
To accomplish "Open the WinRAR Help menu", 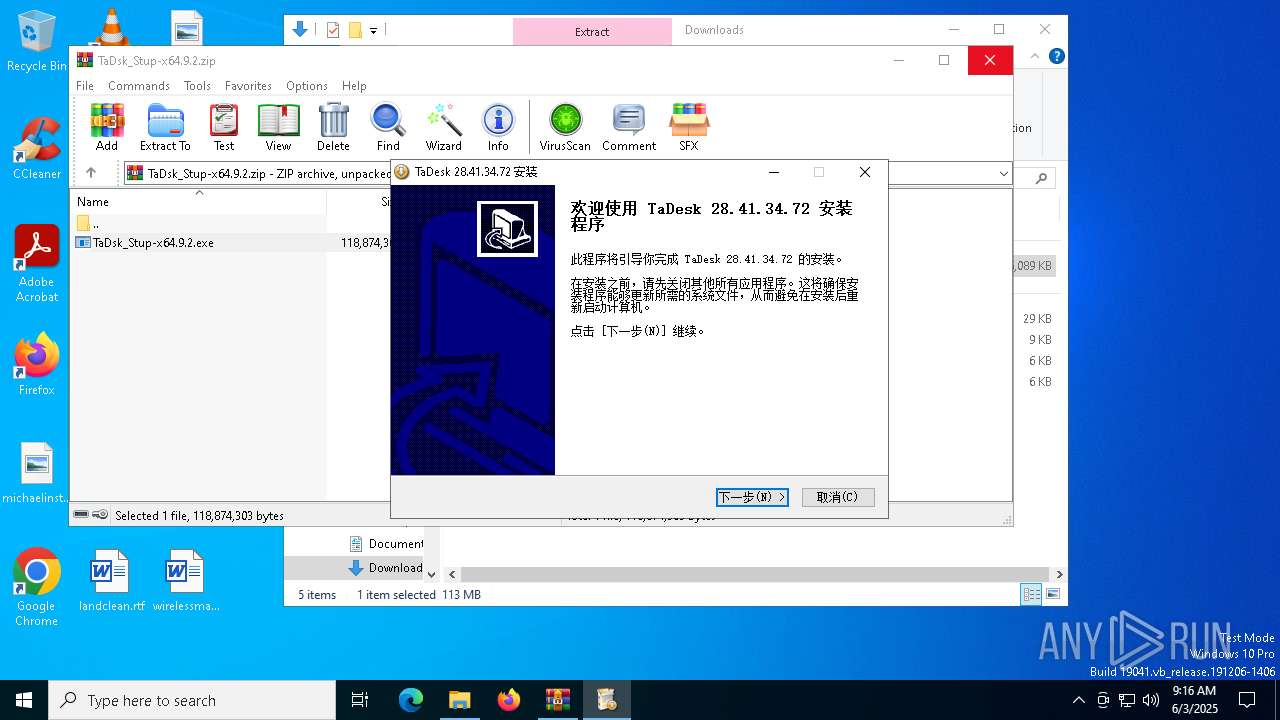I will (x=354, y=86).
